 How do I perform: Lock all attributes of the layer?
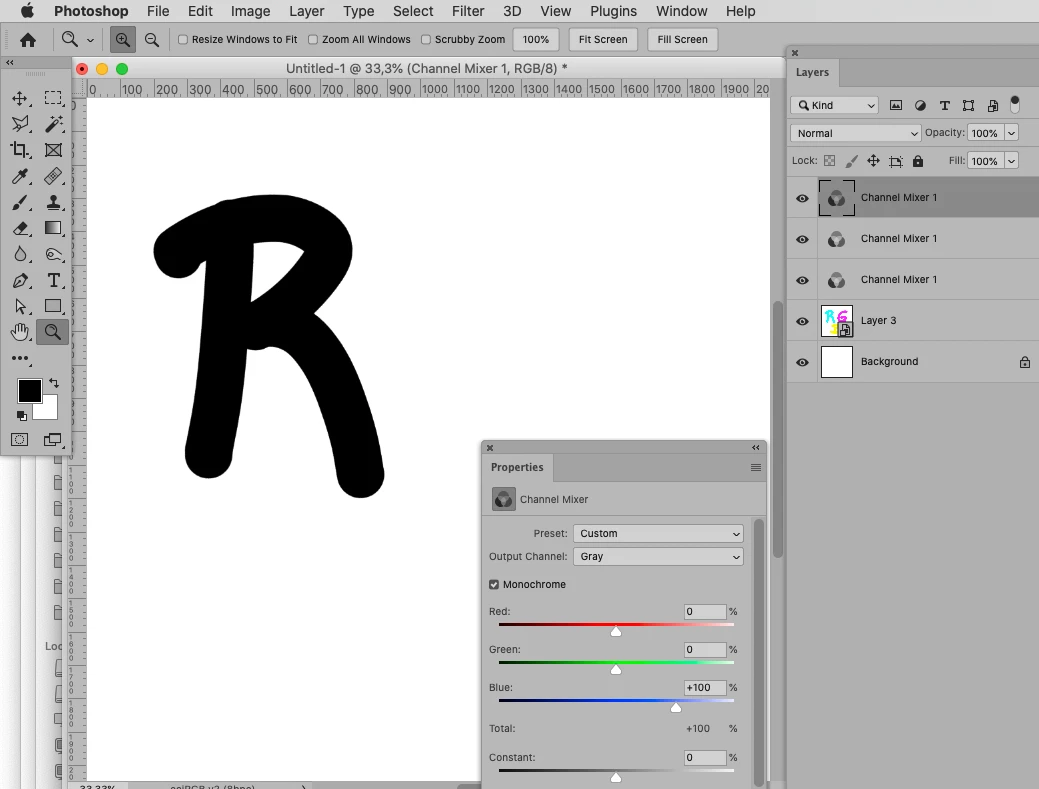[x=918, y=161]
